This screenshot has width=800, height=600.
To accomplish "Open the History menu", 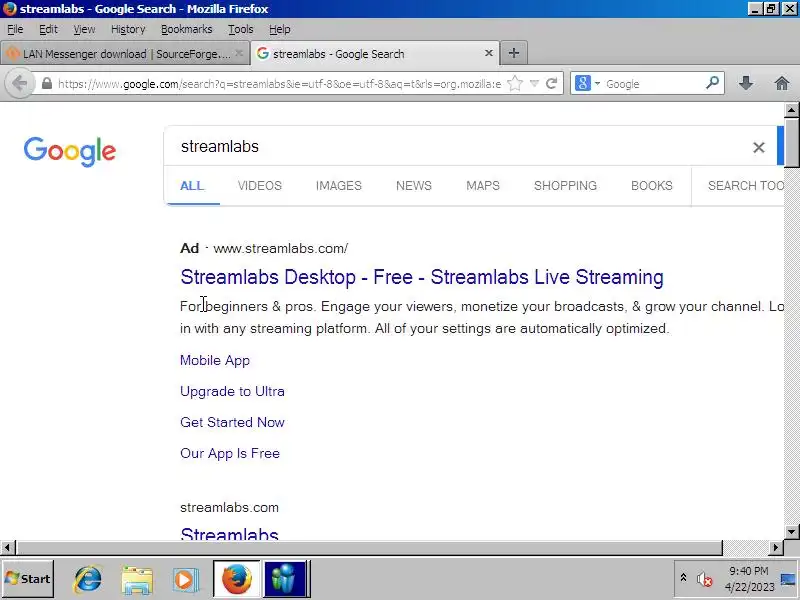I will tap(128, 29).
